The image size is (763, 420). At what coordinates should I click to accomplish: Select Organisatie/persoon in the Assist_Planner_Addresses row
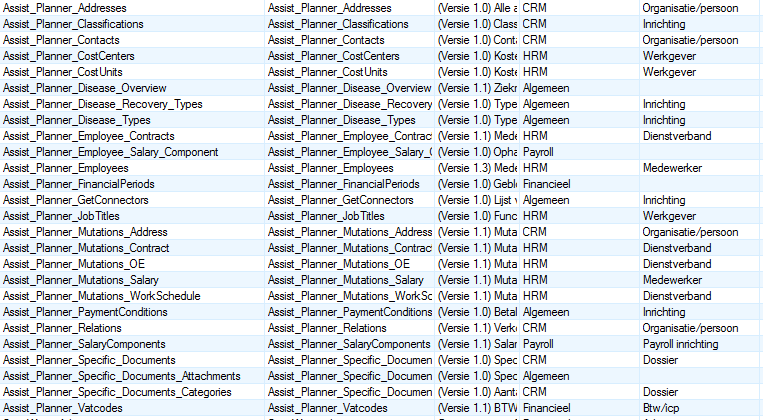(690, 8)
